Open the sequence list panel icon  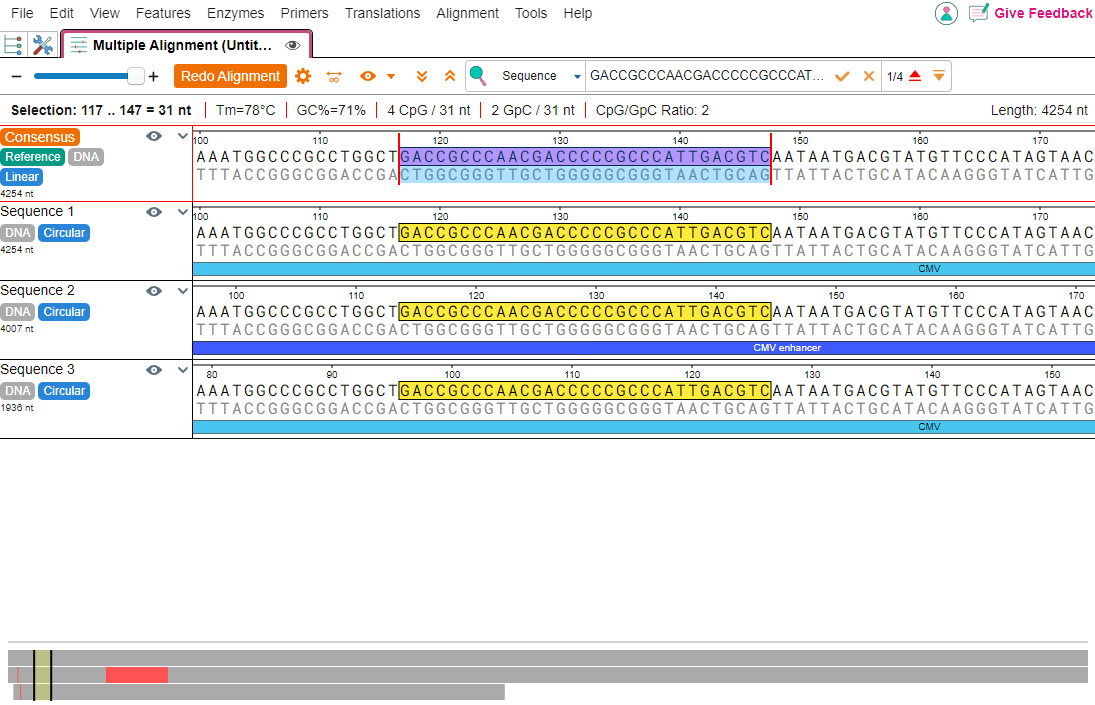pyautogui.click(x=13, y=45)
